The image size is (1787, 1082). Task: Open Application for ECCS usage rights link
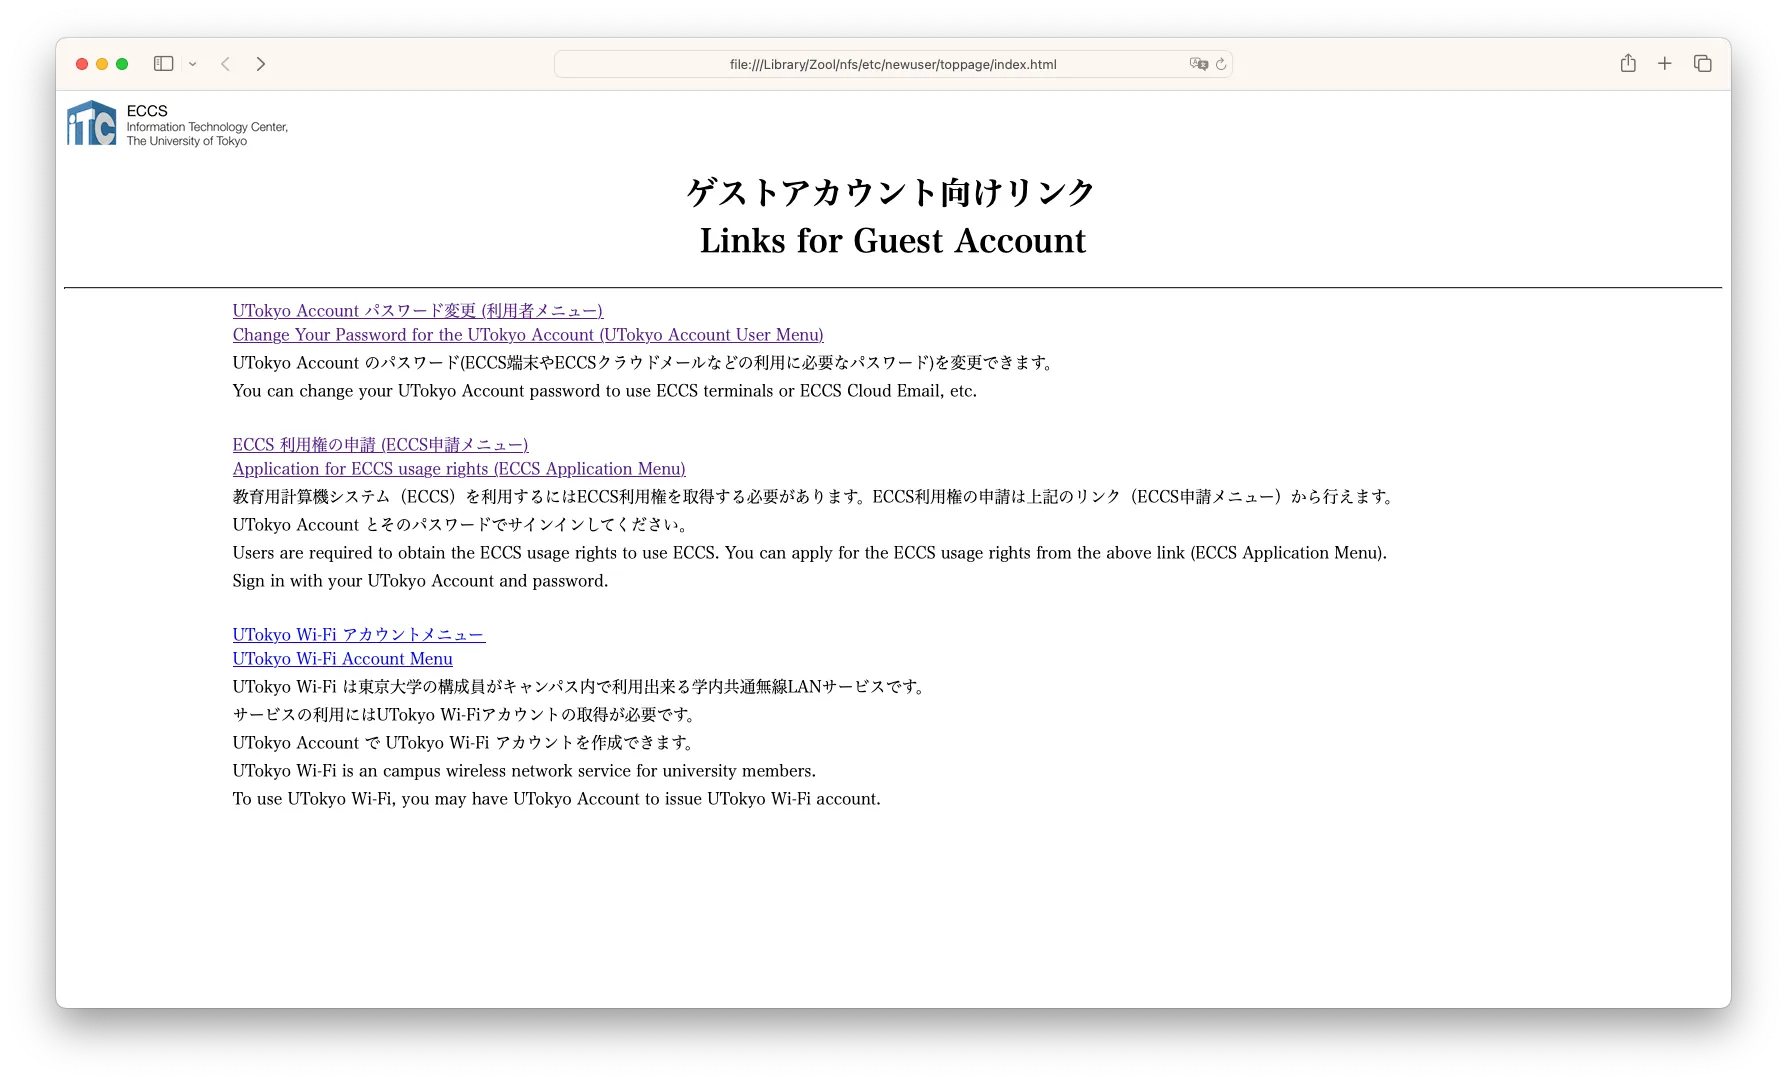coord(459,469)
